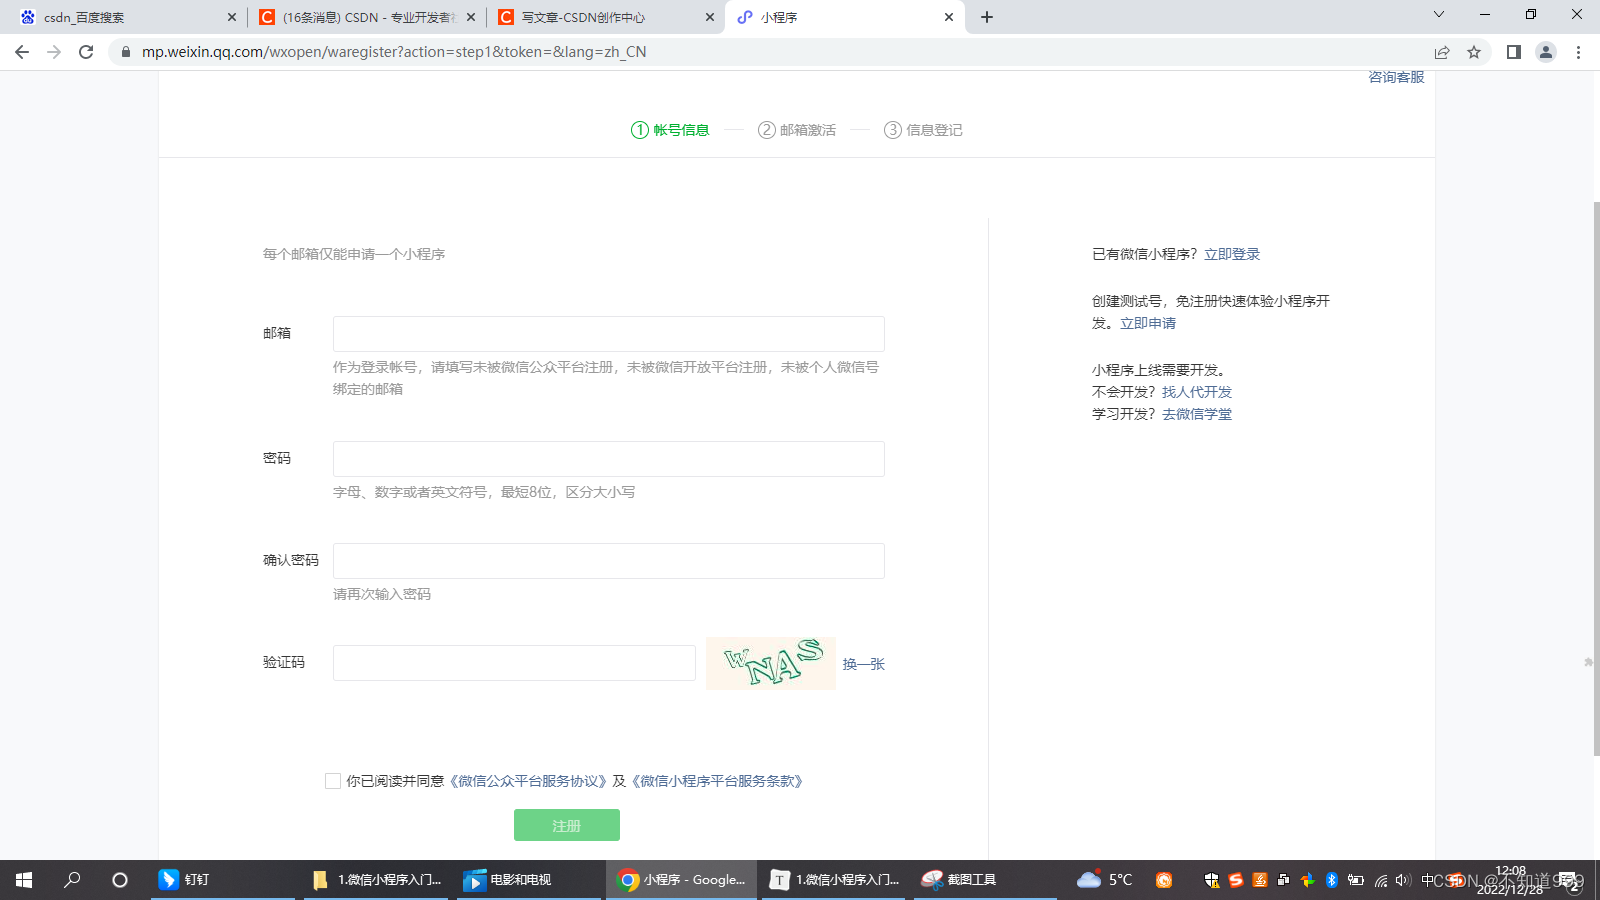Viewport: 1600px width, 900px height.
Task: Open battery status tray icon
Action: coord(1356,880)
